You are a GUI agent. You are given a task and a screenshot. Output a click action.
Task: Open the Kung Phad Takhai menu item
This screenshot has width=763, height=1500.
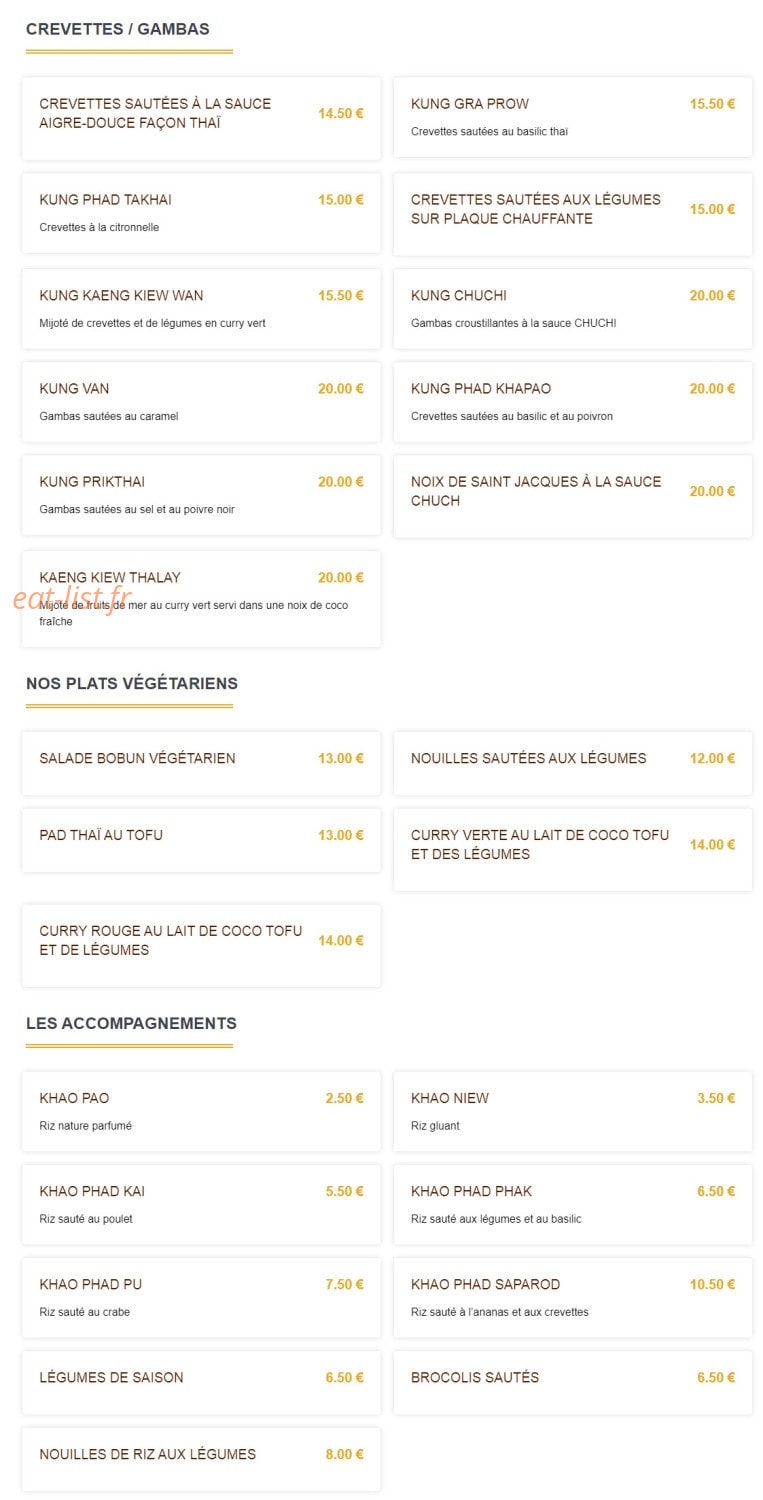[201, 213]
